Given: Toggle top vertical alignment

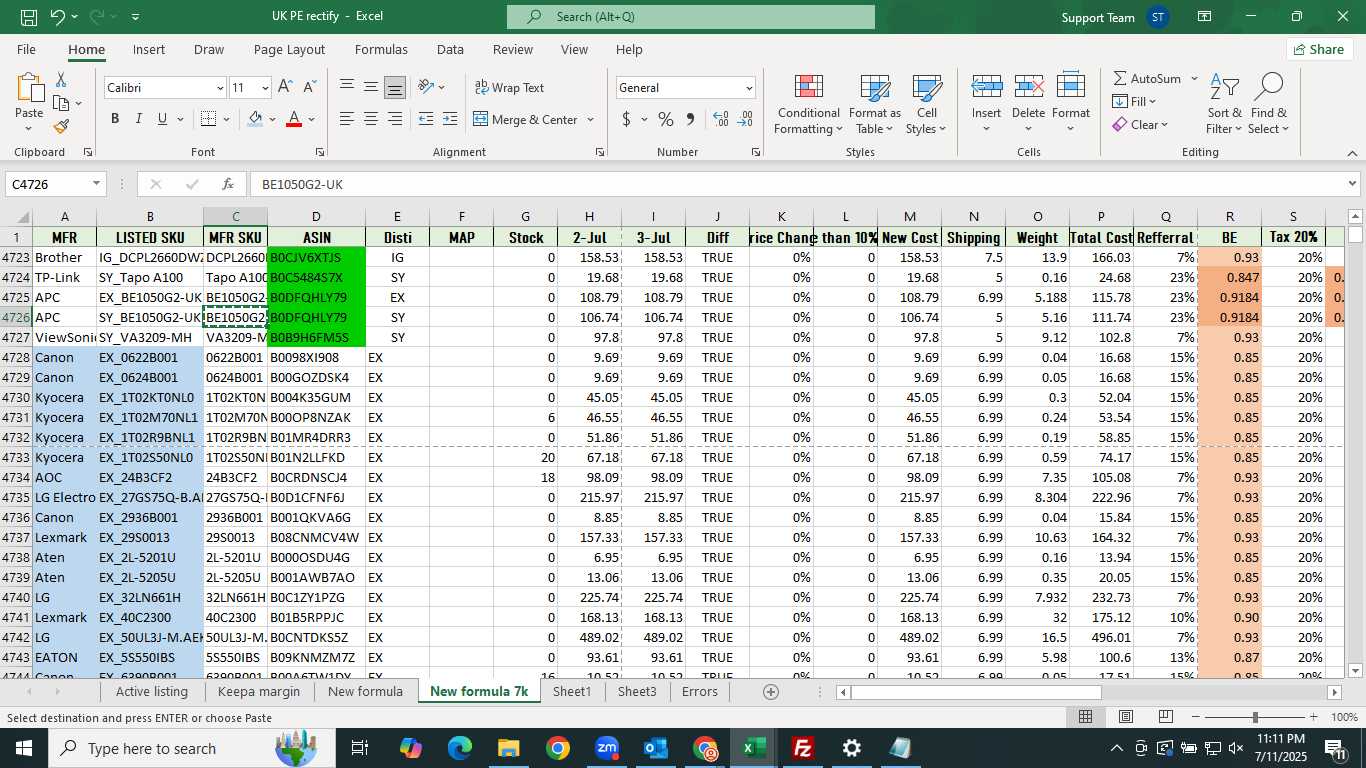Looking at the screenshot, I should (347, 87).
